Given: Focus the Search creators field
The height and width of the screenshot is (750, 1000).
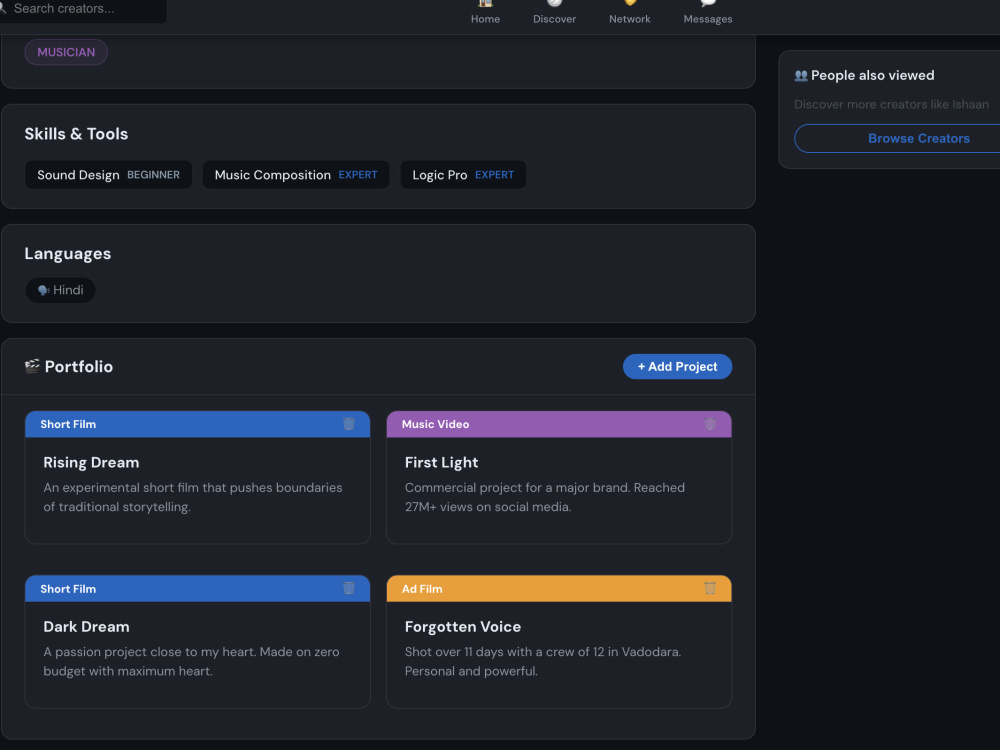Looking at the screenshot, I should point(83,9).
